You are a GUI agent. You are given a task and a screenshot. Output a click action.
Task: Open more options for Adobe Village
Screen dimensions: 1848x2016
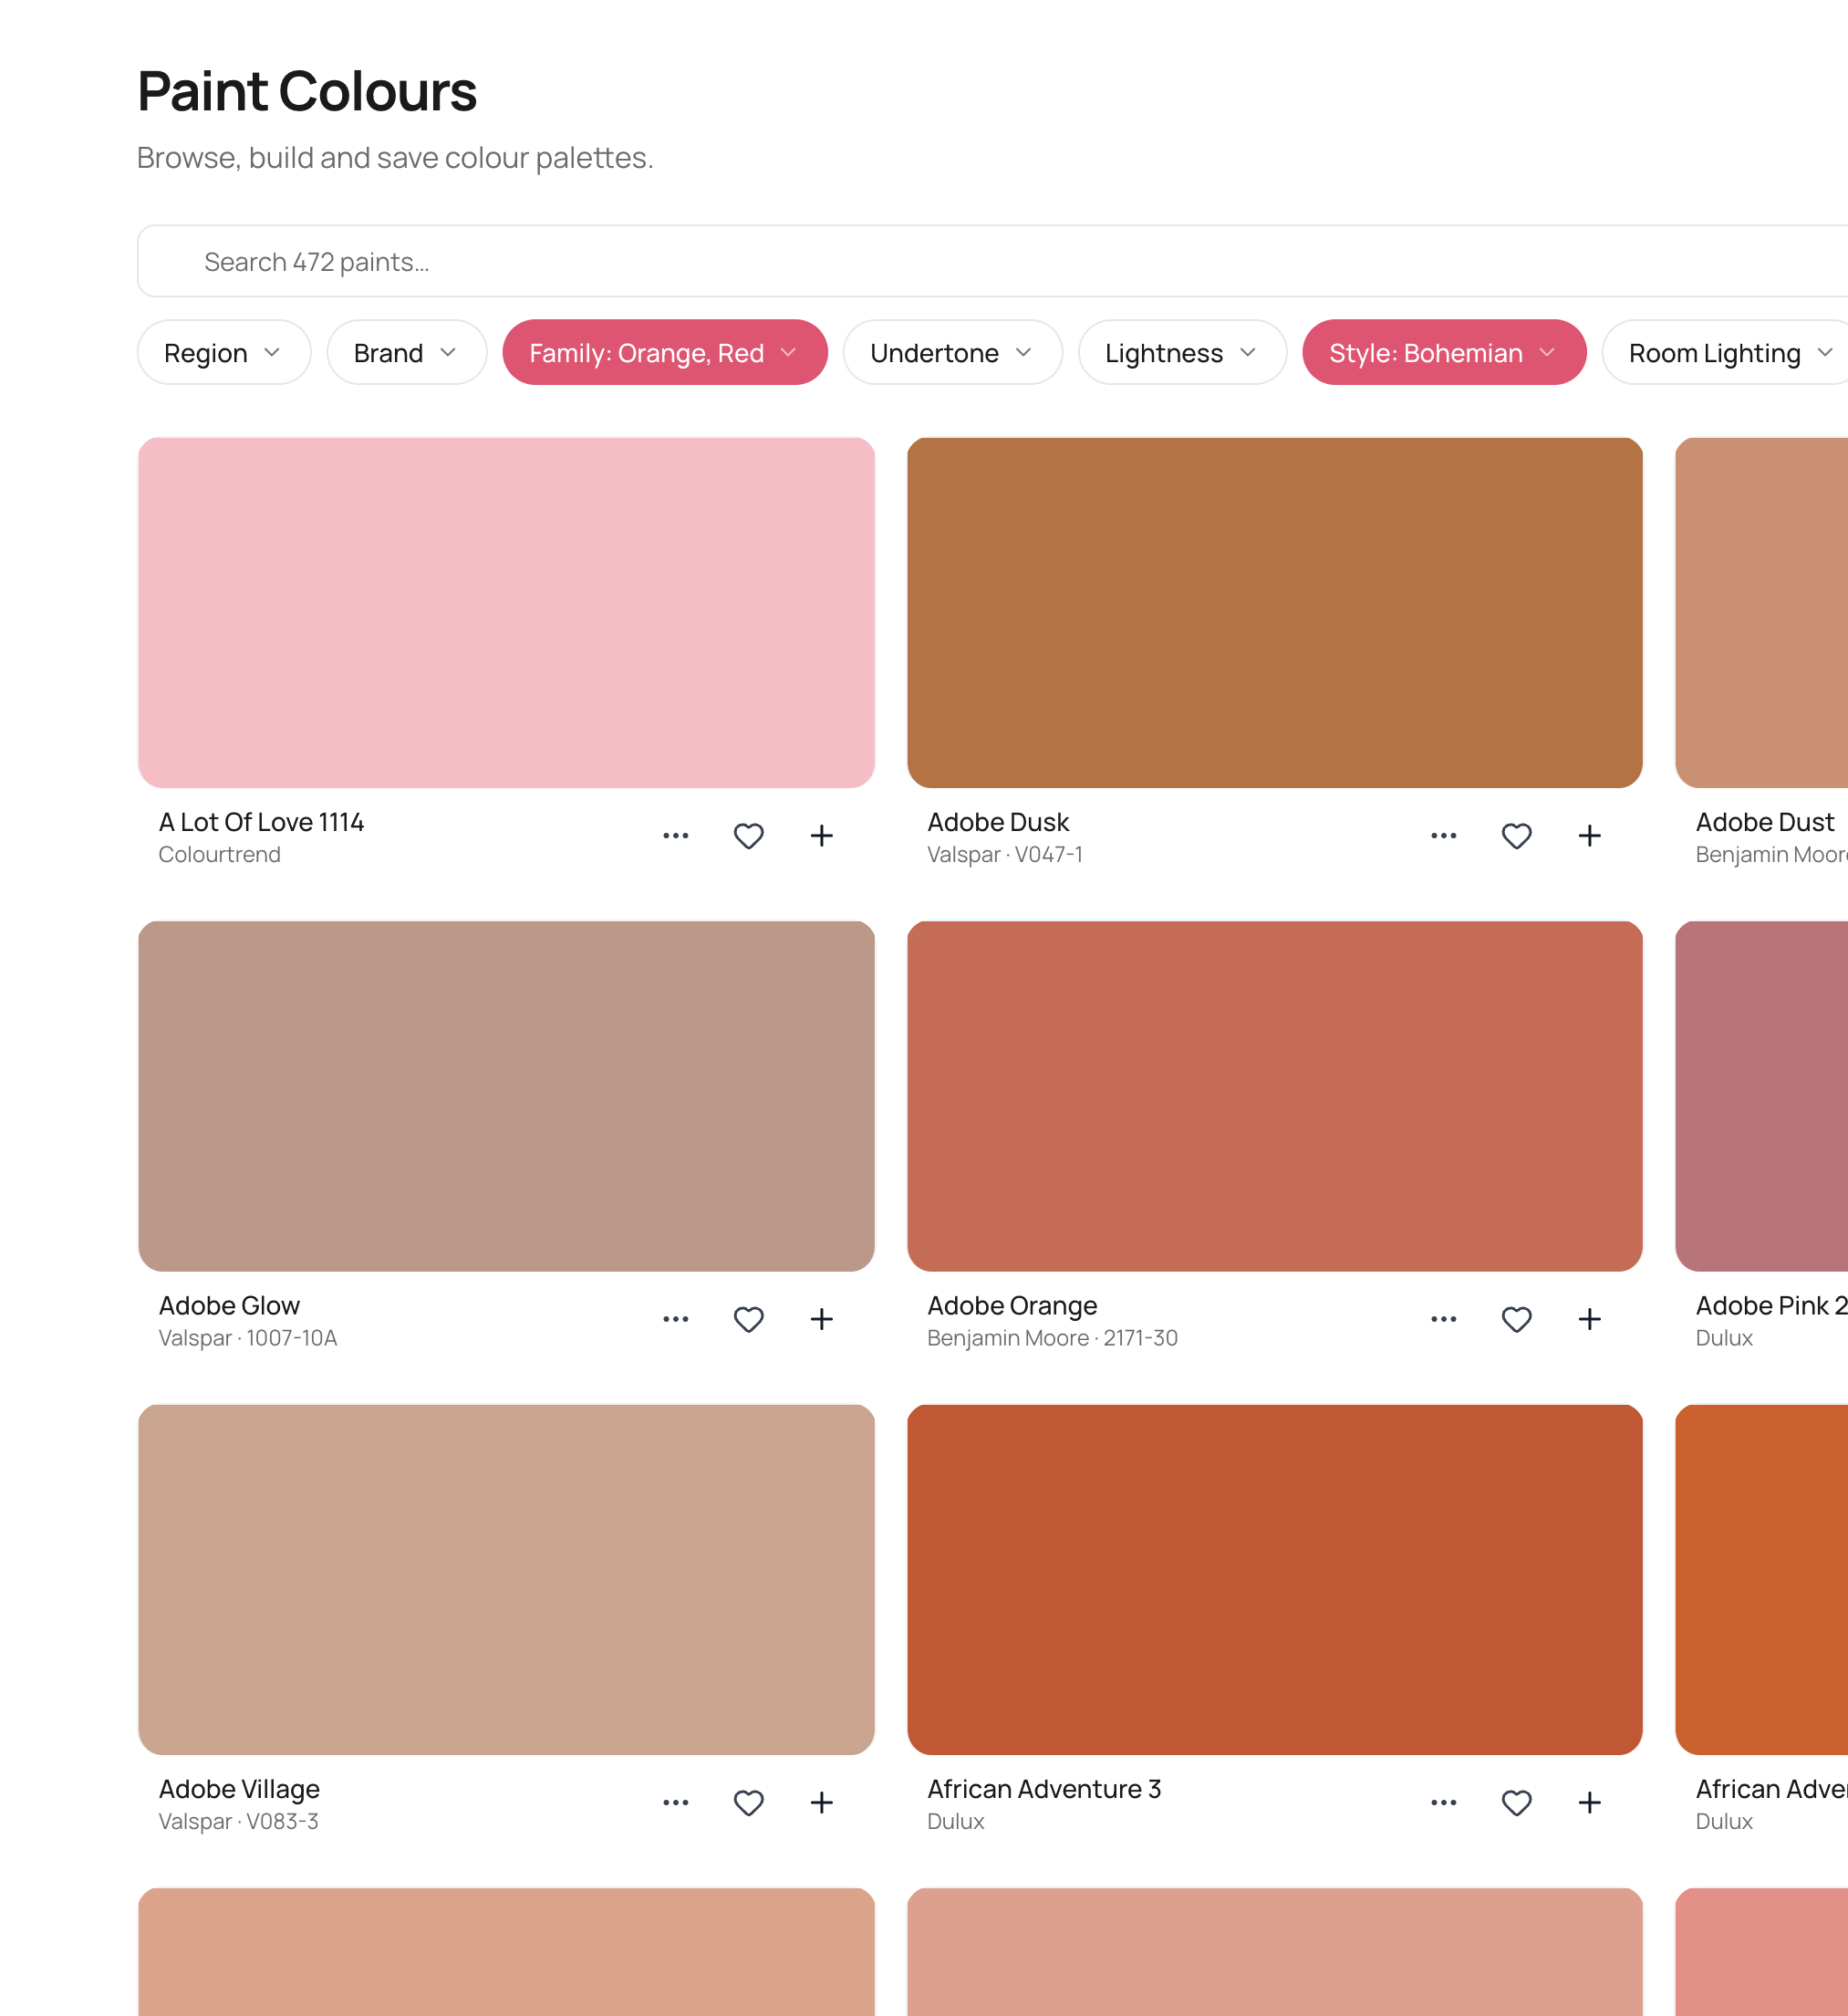(676, 1803)
